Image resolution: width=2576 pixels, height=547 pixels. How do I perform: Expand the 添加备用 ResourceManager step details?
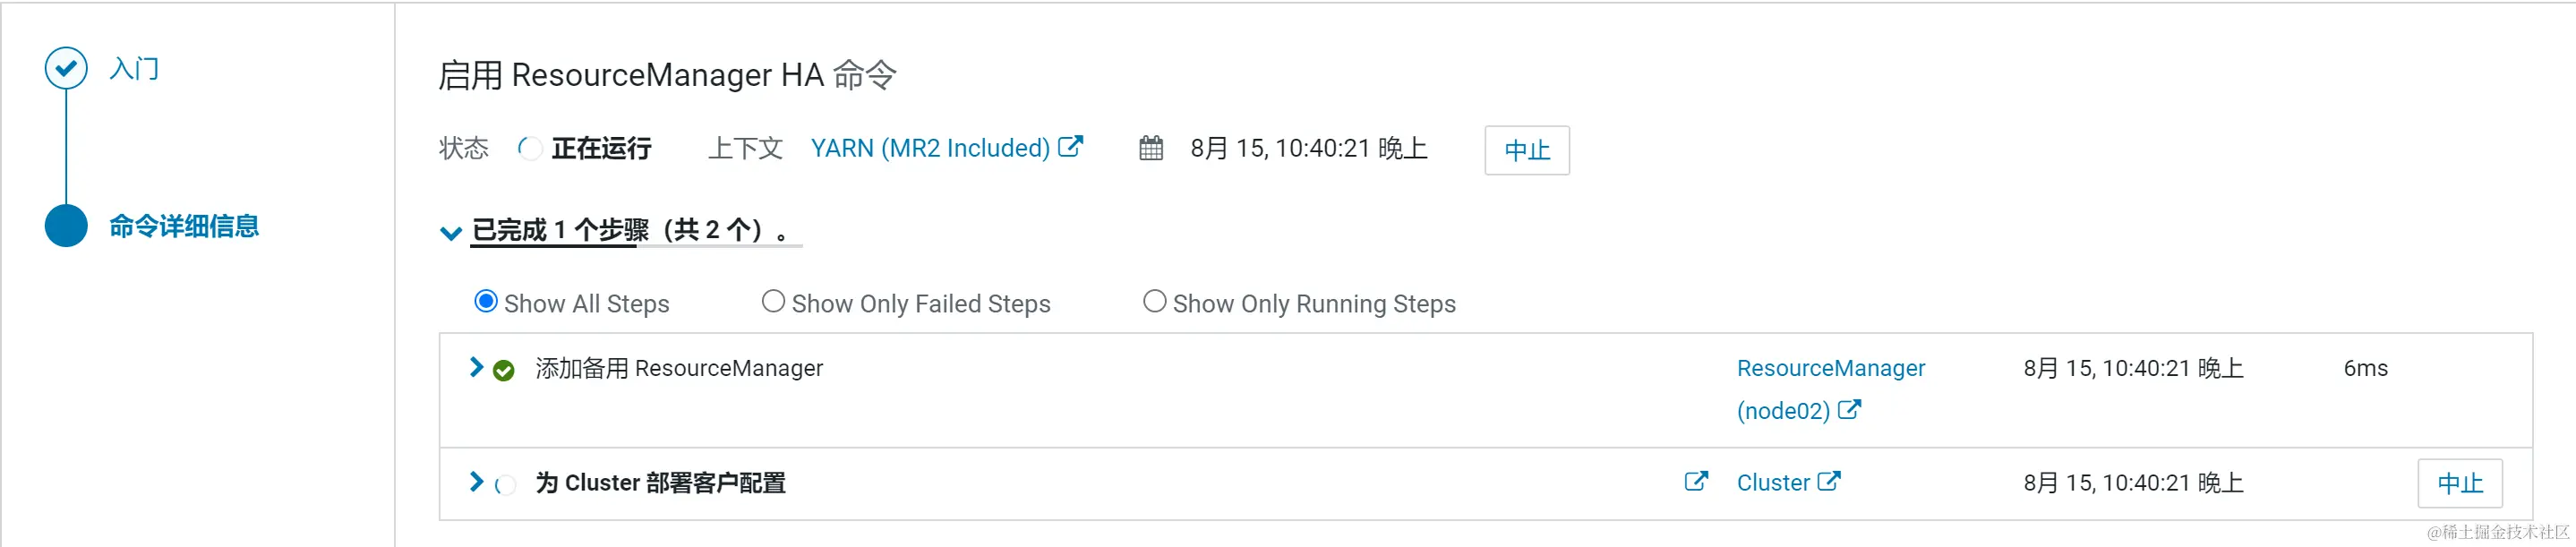pyautogui.click(x=476, y=367)
